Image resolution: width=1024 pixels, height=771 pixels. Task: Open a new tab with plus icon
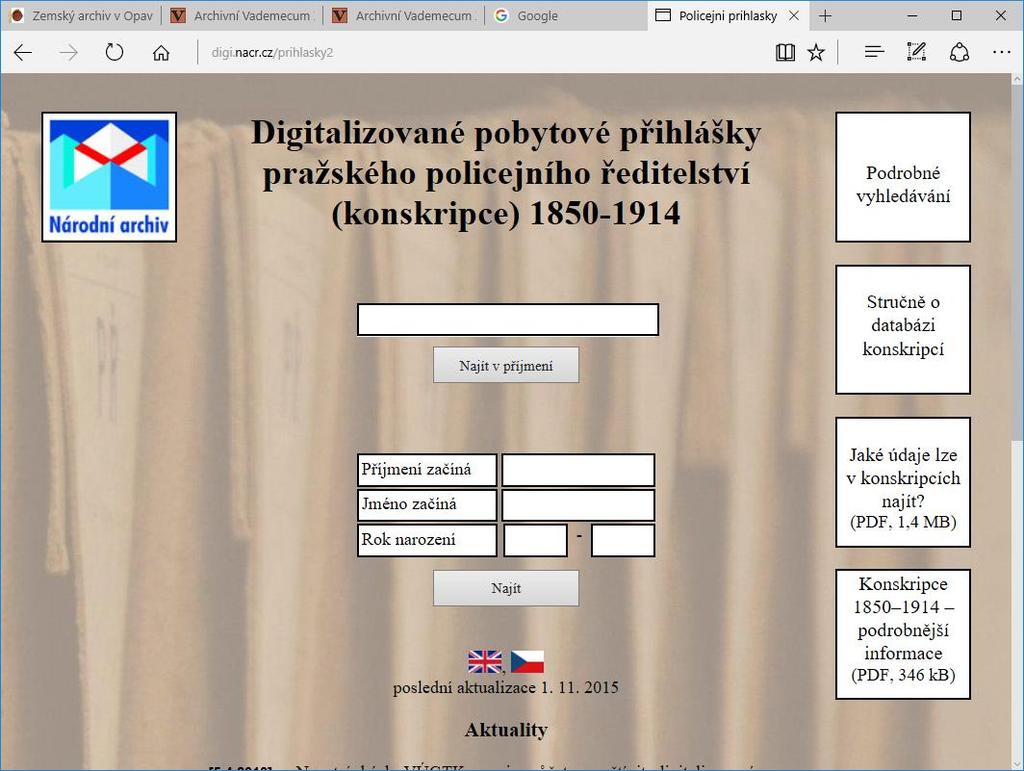pos(825,16)
